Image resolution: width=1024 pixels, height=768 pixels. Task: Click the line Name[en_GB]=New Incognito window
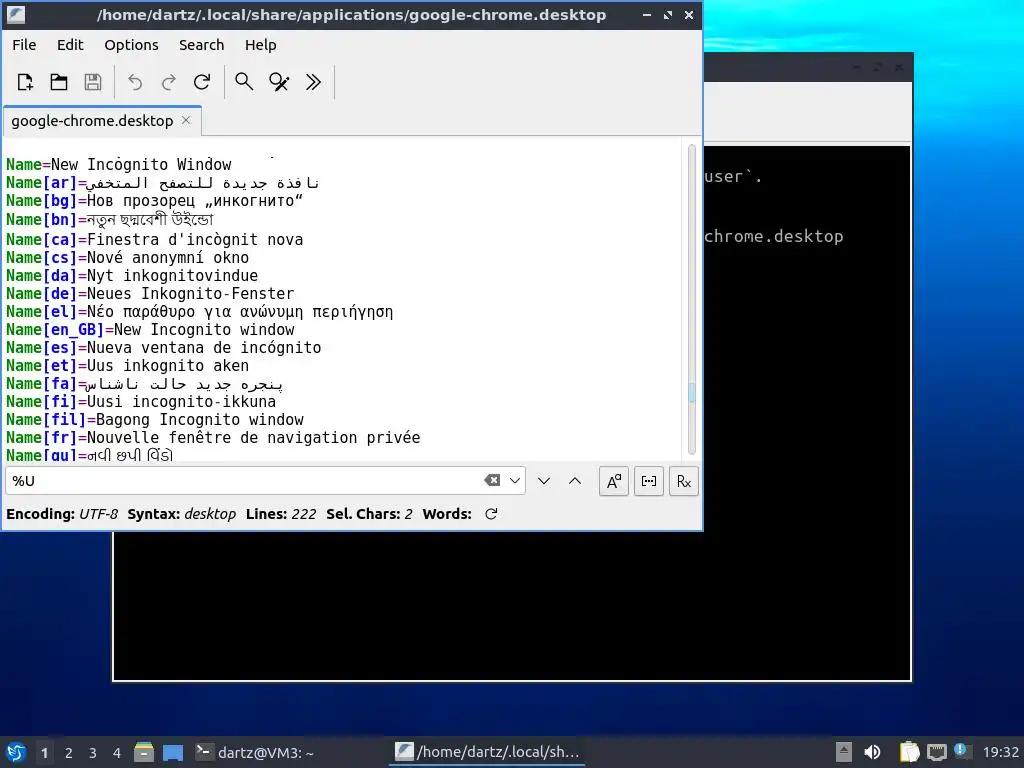pos(150,330)
